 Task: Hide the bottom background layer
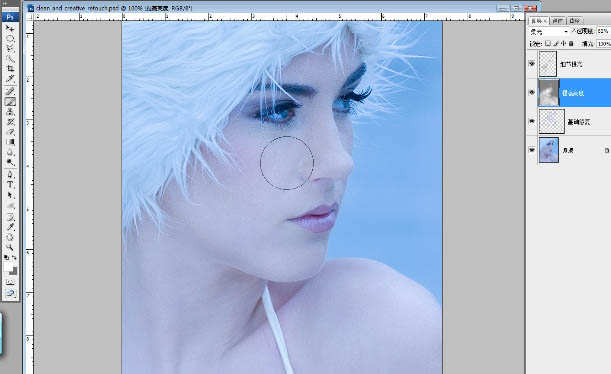click(532, 150)
